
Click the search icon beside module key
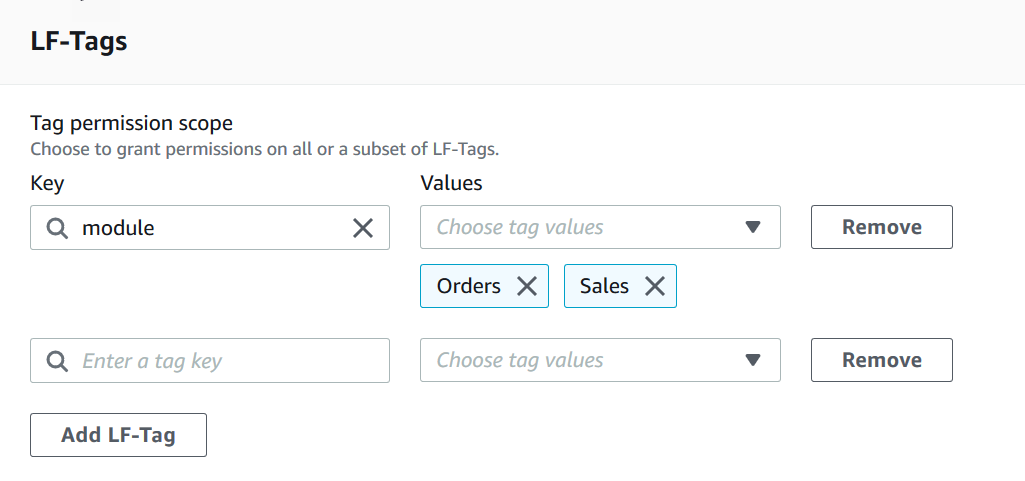[x=57, y=228]
